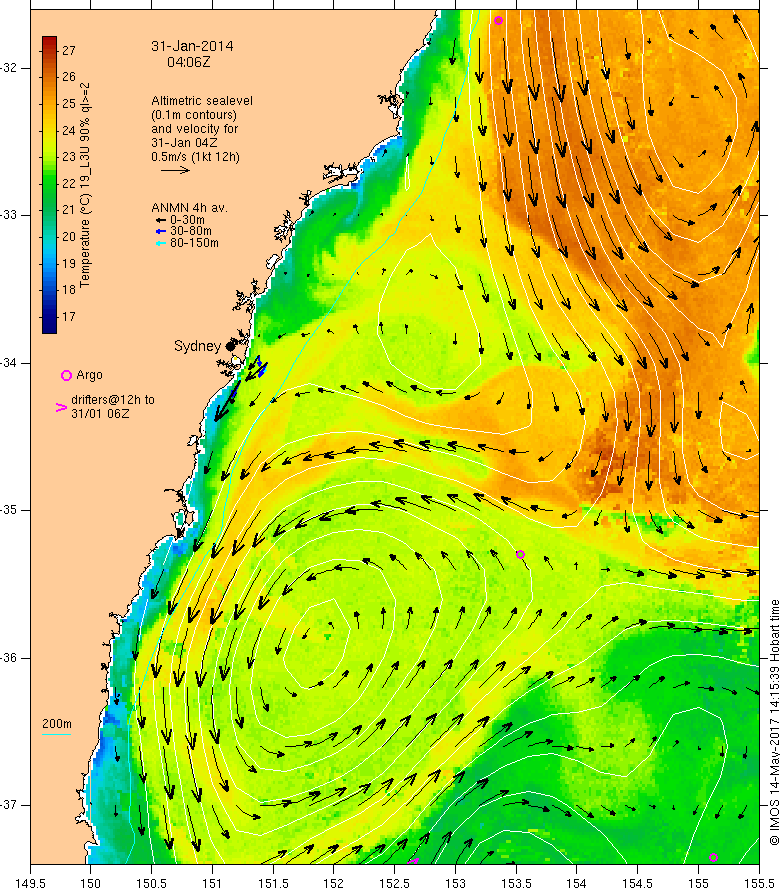
Task: Click the 151.5 longitude axis label
Action: [x=273, y=883]
